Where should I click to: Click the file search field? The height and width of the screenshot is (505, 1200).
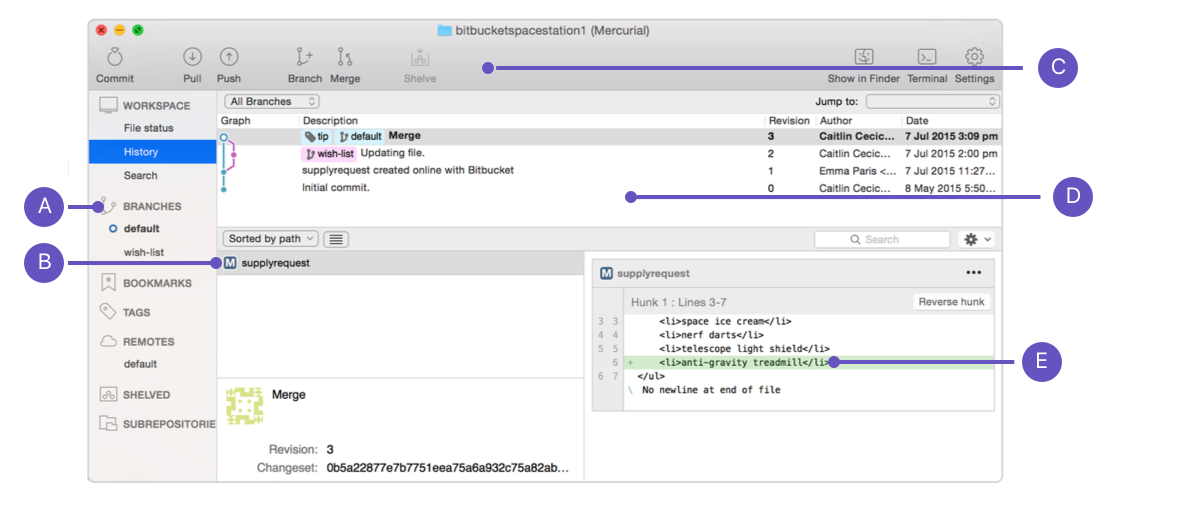tap(882, 239)
